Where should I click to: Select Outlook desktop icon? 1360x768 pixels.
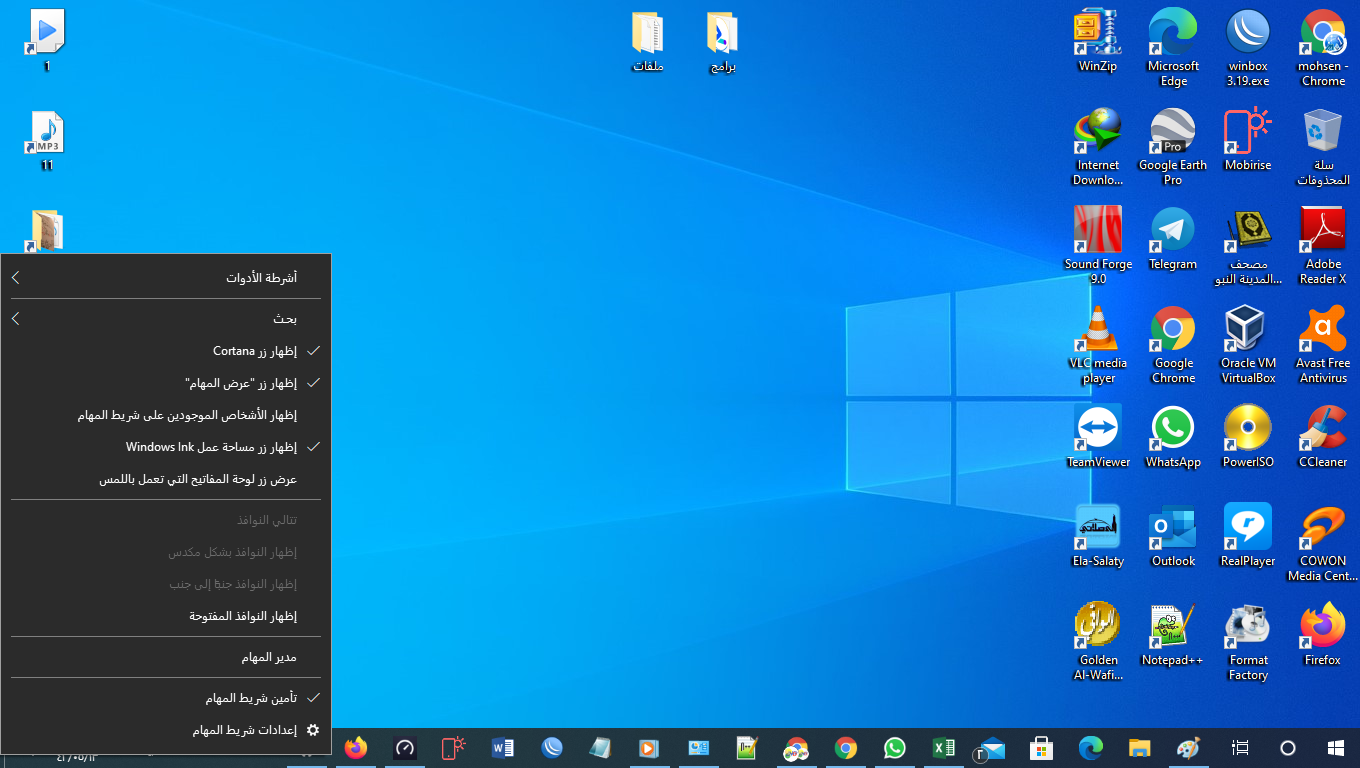pos(1173,536)
